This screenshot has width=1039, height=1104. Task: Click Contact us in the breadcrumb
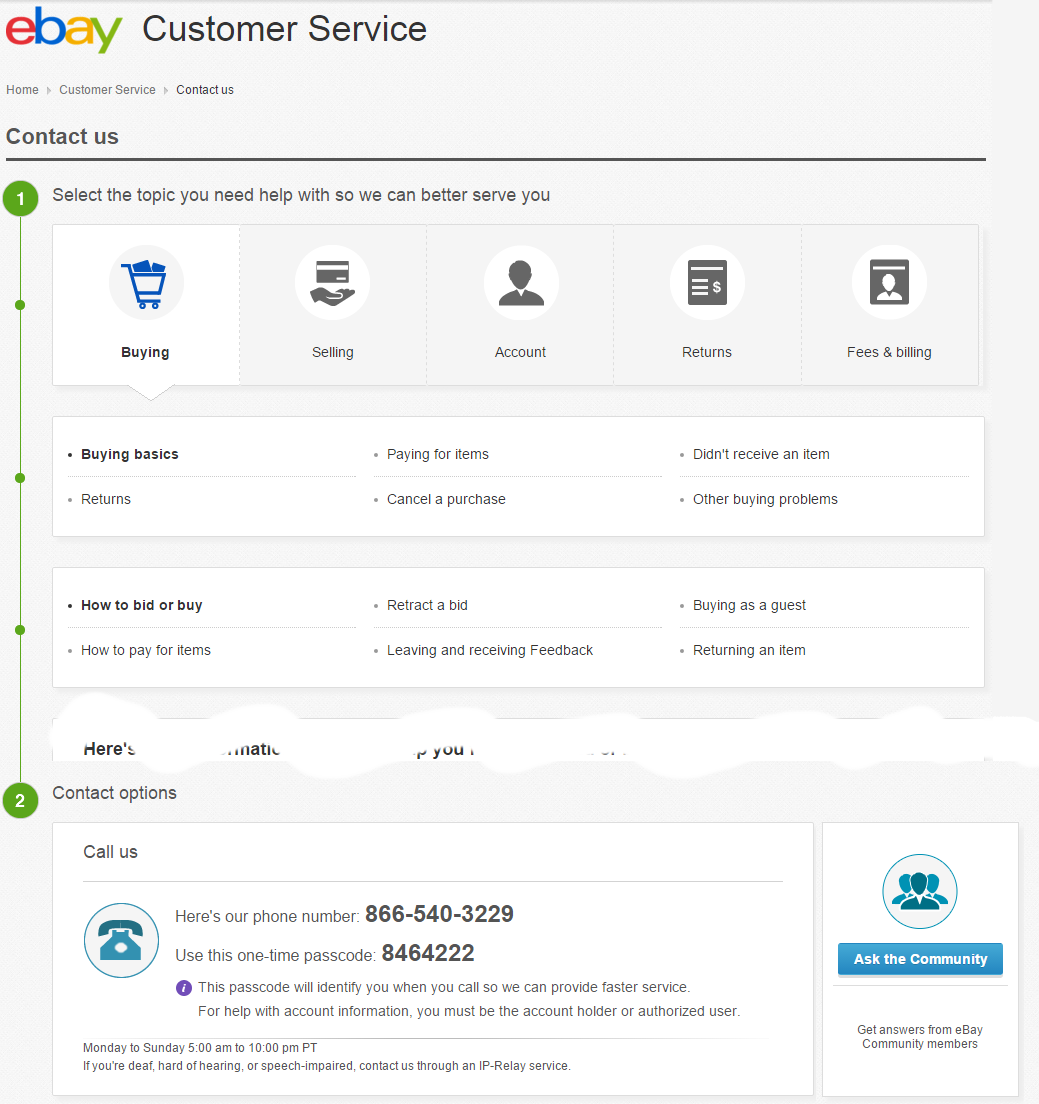[205, 90]
